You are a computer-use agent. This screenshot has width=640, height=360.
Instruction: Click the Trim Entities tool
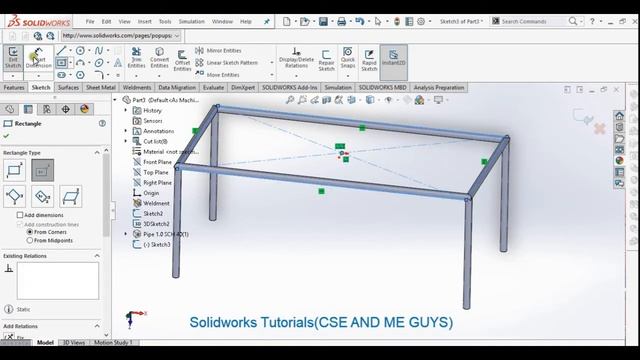point(136,58)
